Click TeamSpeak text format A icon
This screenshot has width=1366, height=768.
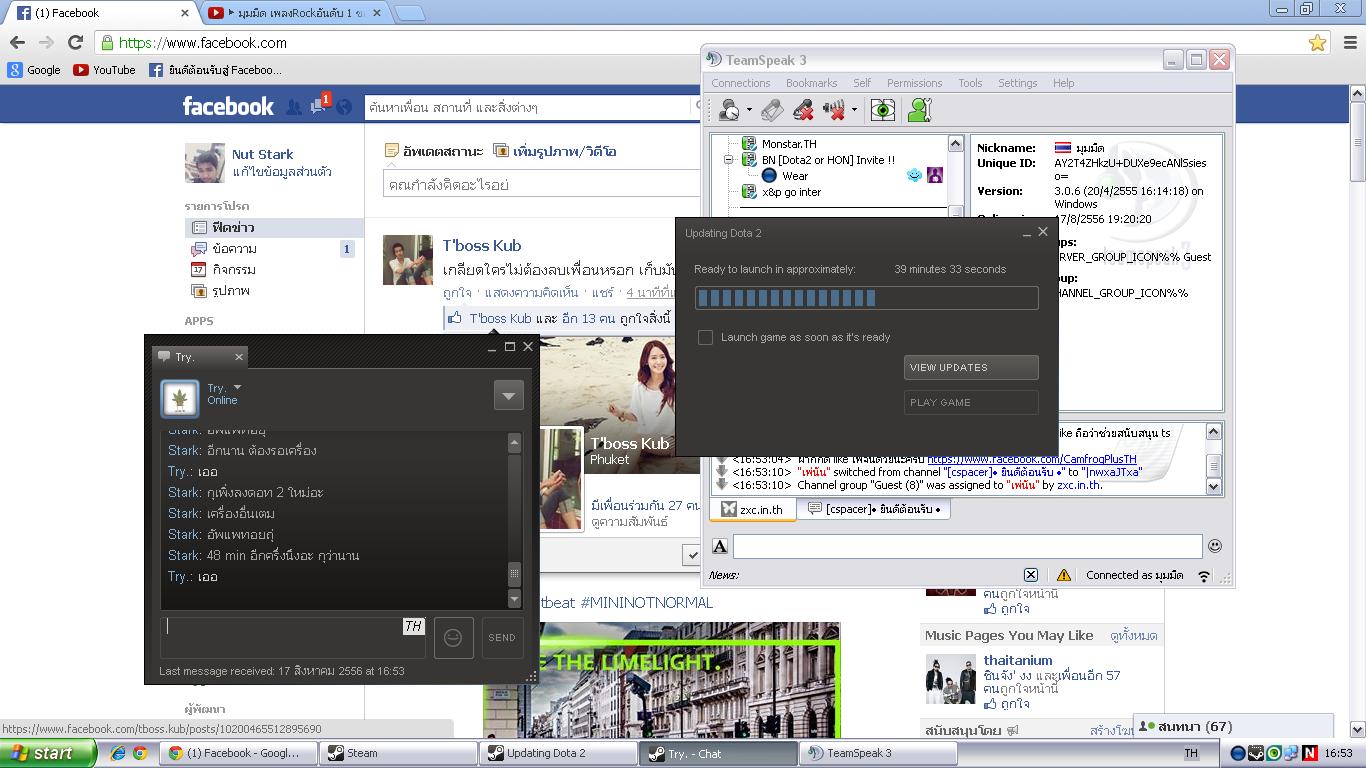coord(719,546)
